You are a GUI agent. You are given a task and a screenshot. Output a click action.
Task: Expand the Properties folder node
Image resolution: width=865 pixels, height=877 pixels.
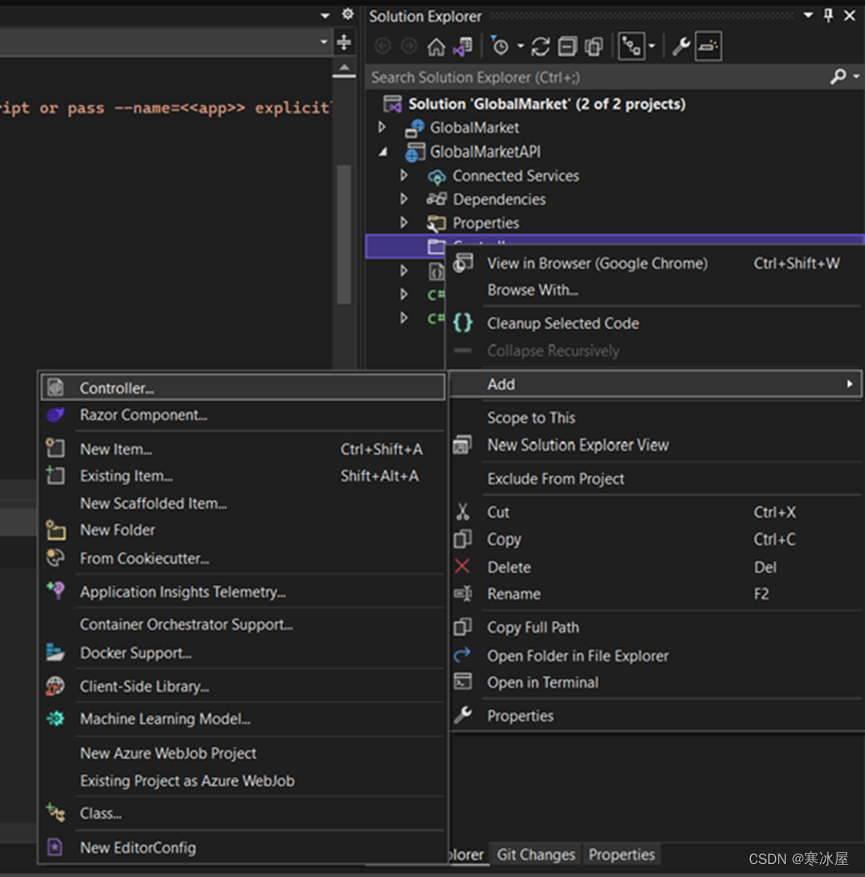point(404,223)
